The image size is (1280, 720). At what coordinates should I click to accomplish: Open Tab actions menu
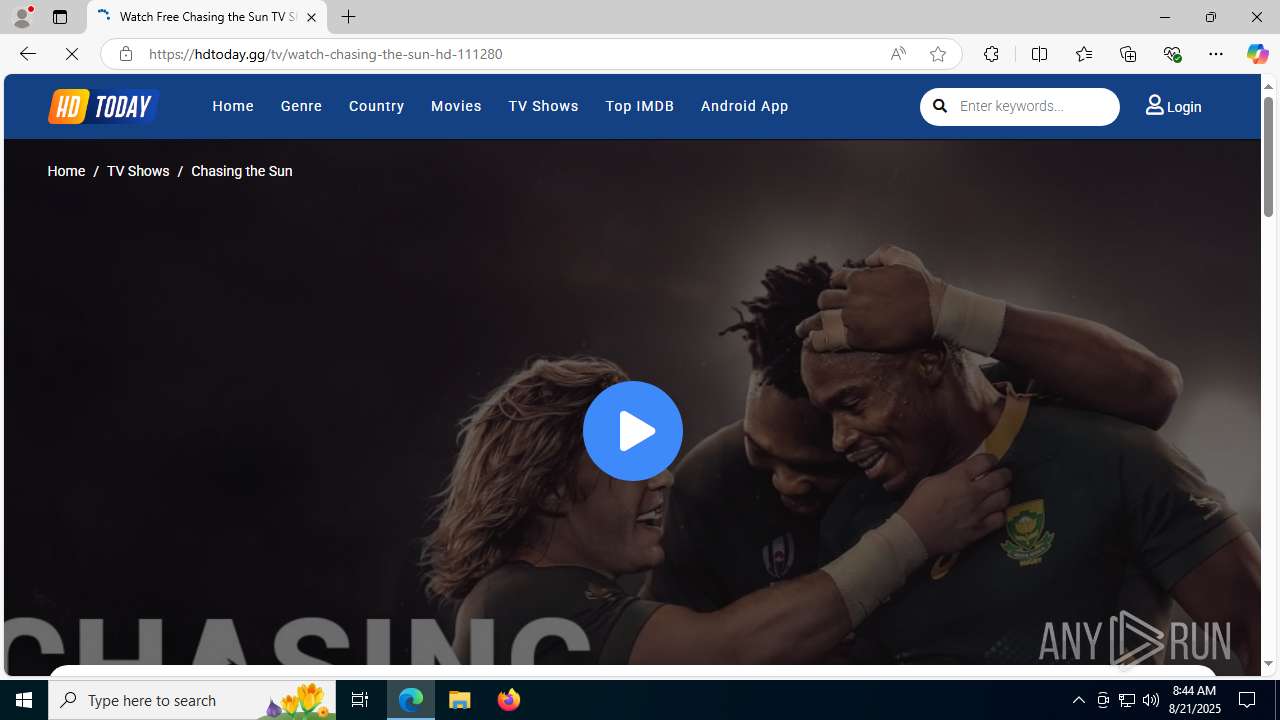[60, 17]
